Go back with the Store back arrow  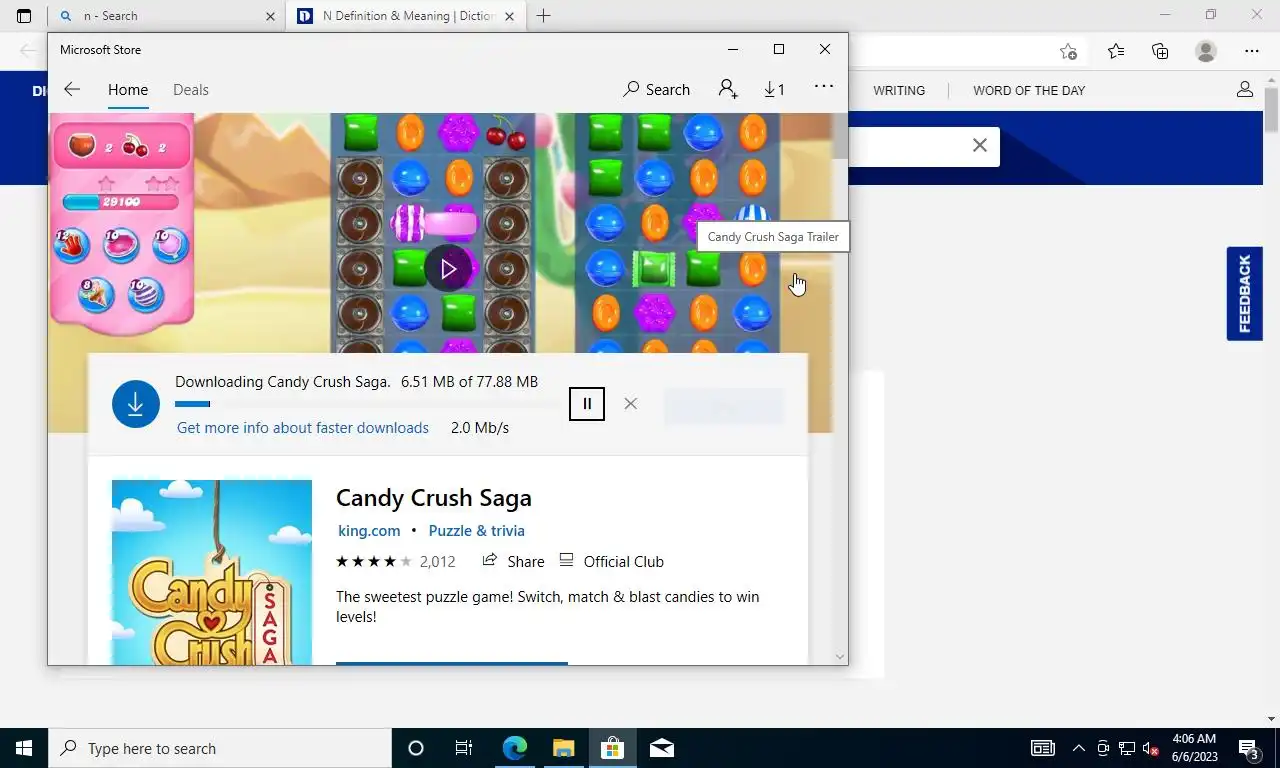point(71,89)
